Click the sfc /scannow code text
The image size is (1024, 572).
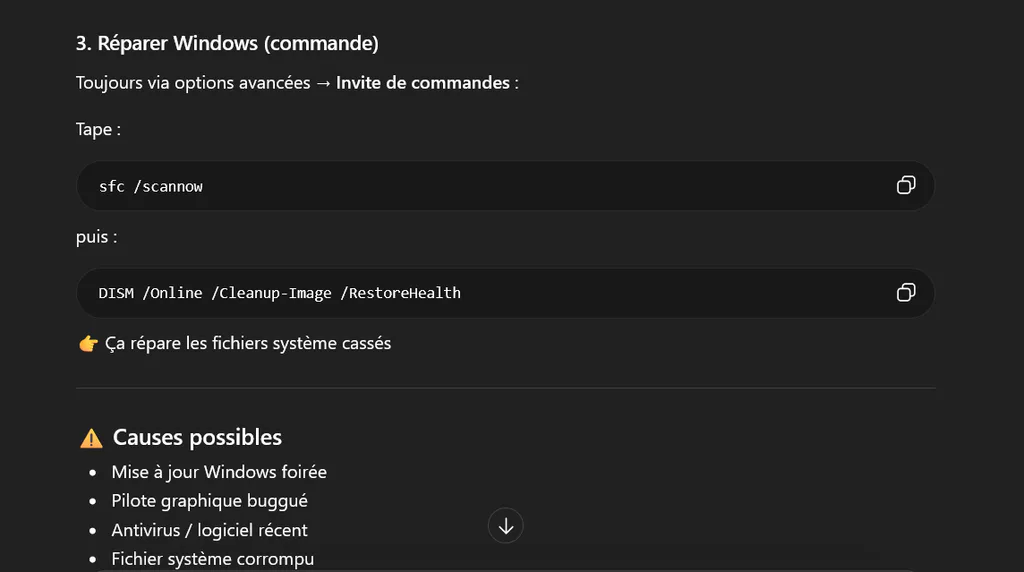click(x=151, y=187)
